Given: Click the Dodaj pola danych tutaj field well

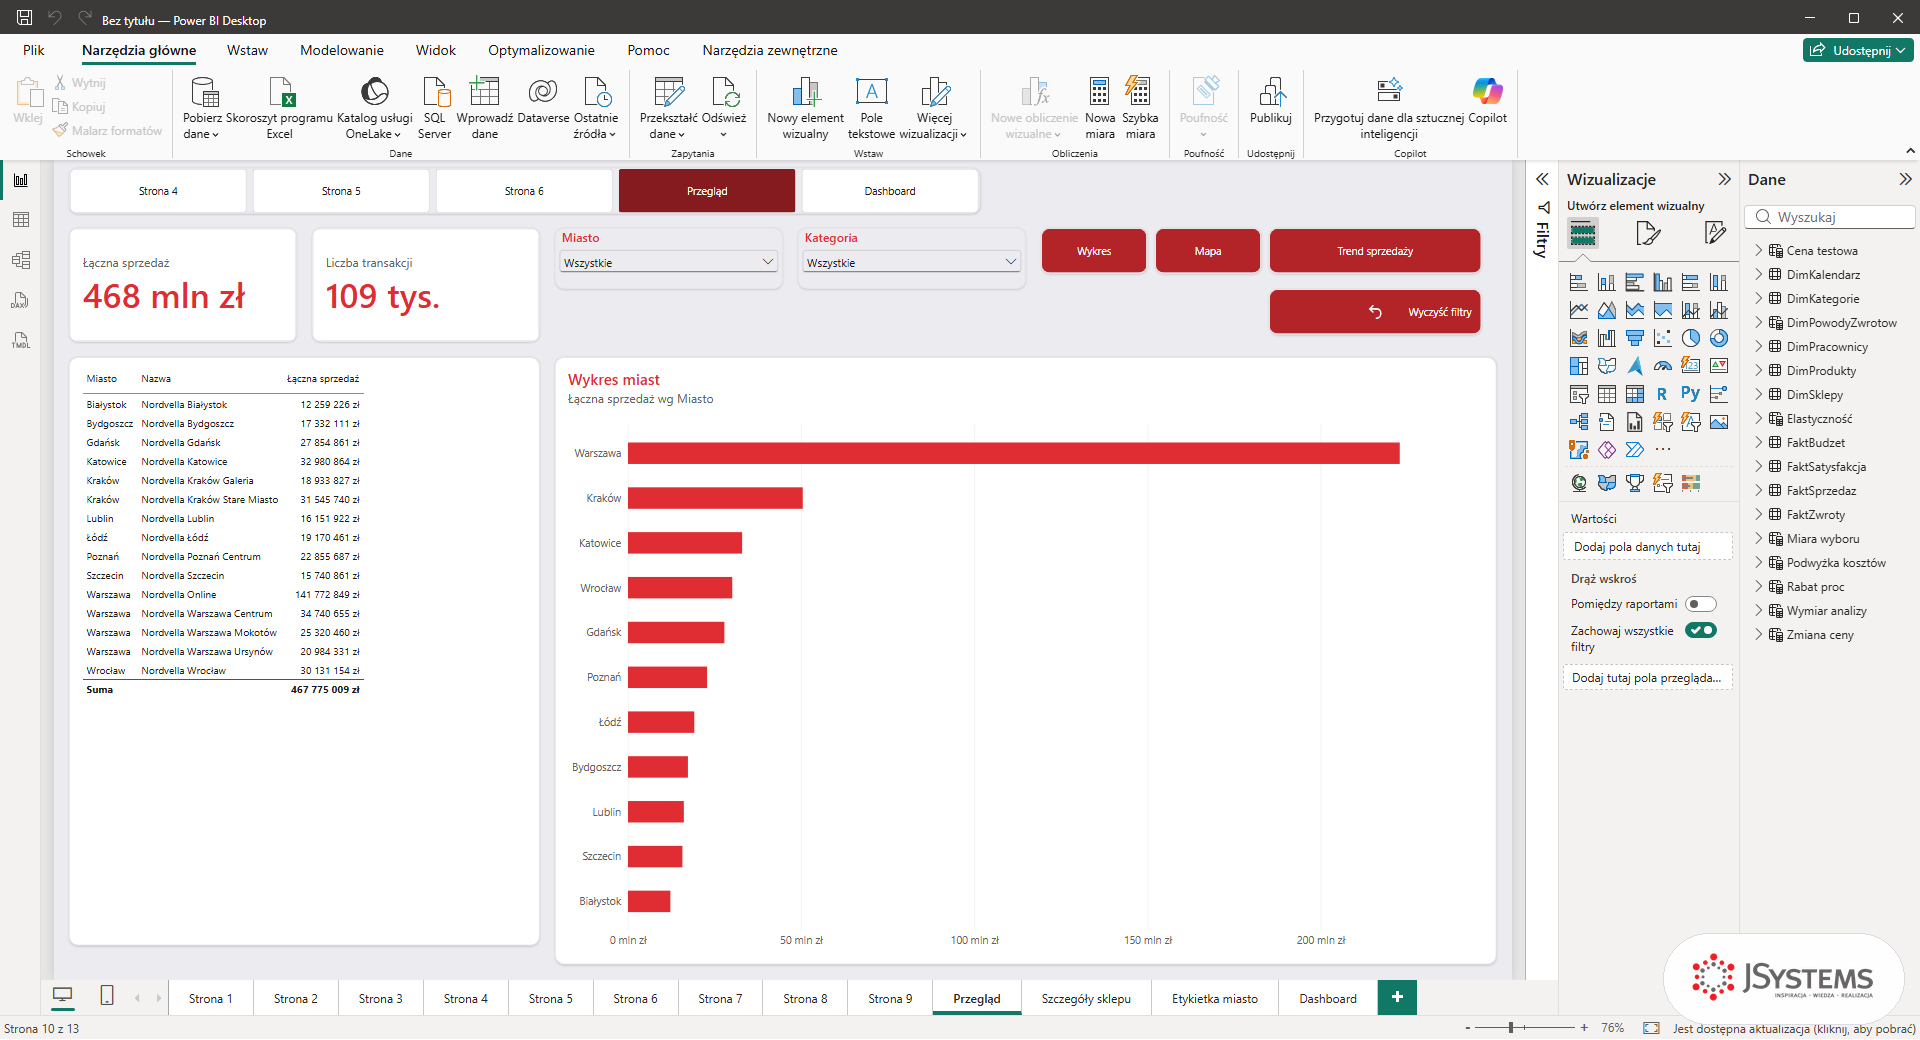Looking at the screenshot, I should pos(1646,547).
